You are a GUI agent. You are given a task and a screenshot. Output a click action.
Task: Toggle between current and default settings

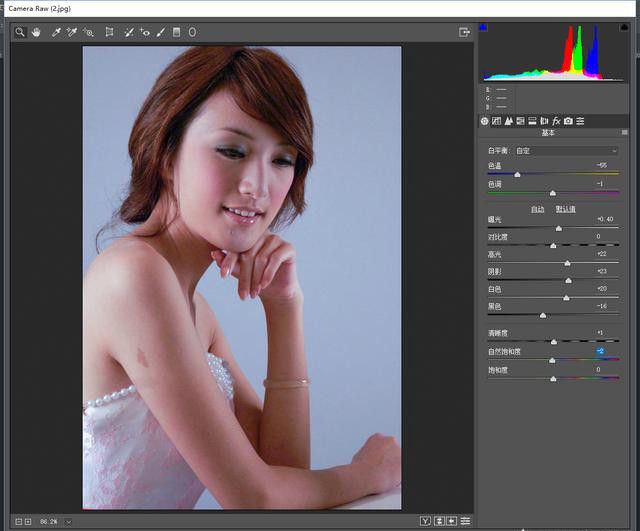click(465, 521)
